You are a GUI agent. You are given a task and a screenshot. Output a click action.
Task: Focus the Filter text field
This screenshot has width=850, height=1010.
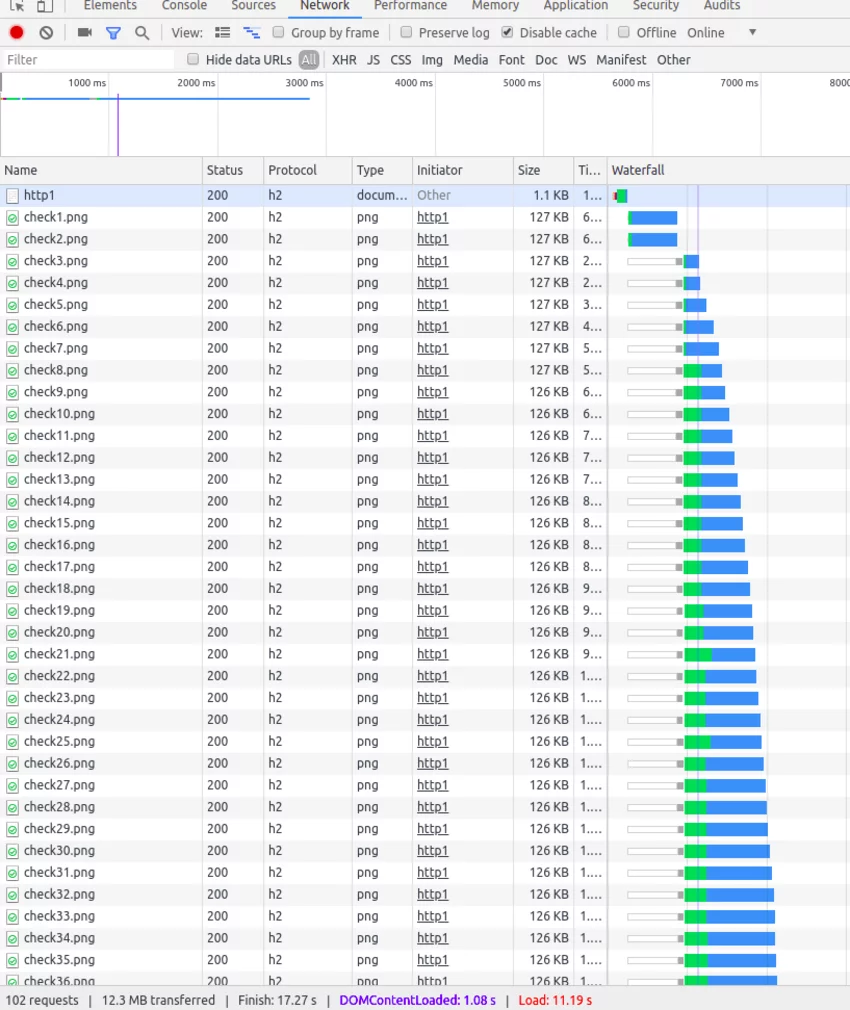tap(88, 60)
